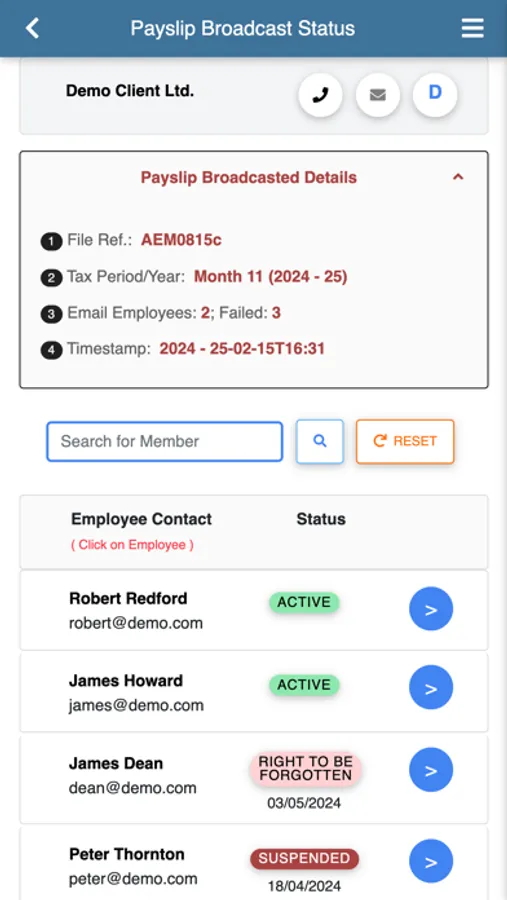Click timestamp 2024 - 25-02-15T16:31
Image resolution: width=507 pixels, height=900 pixels.
pyautogui.click(x=242, y=348)
